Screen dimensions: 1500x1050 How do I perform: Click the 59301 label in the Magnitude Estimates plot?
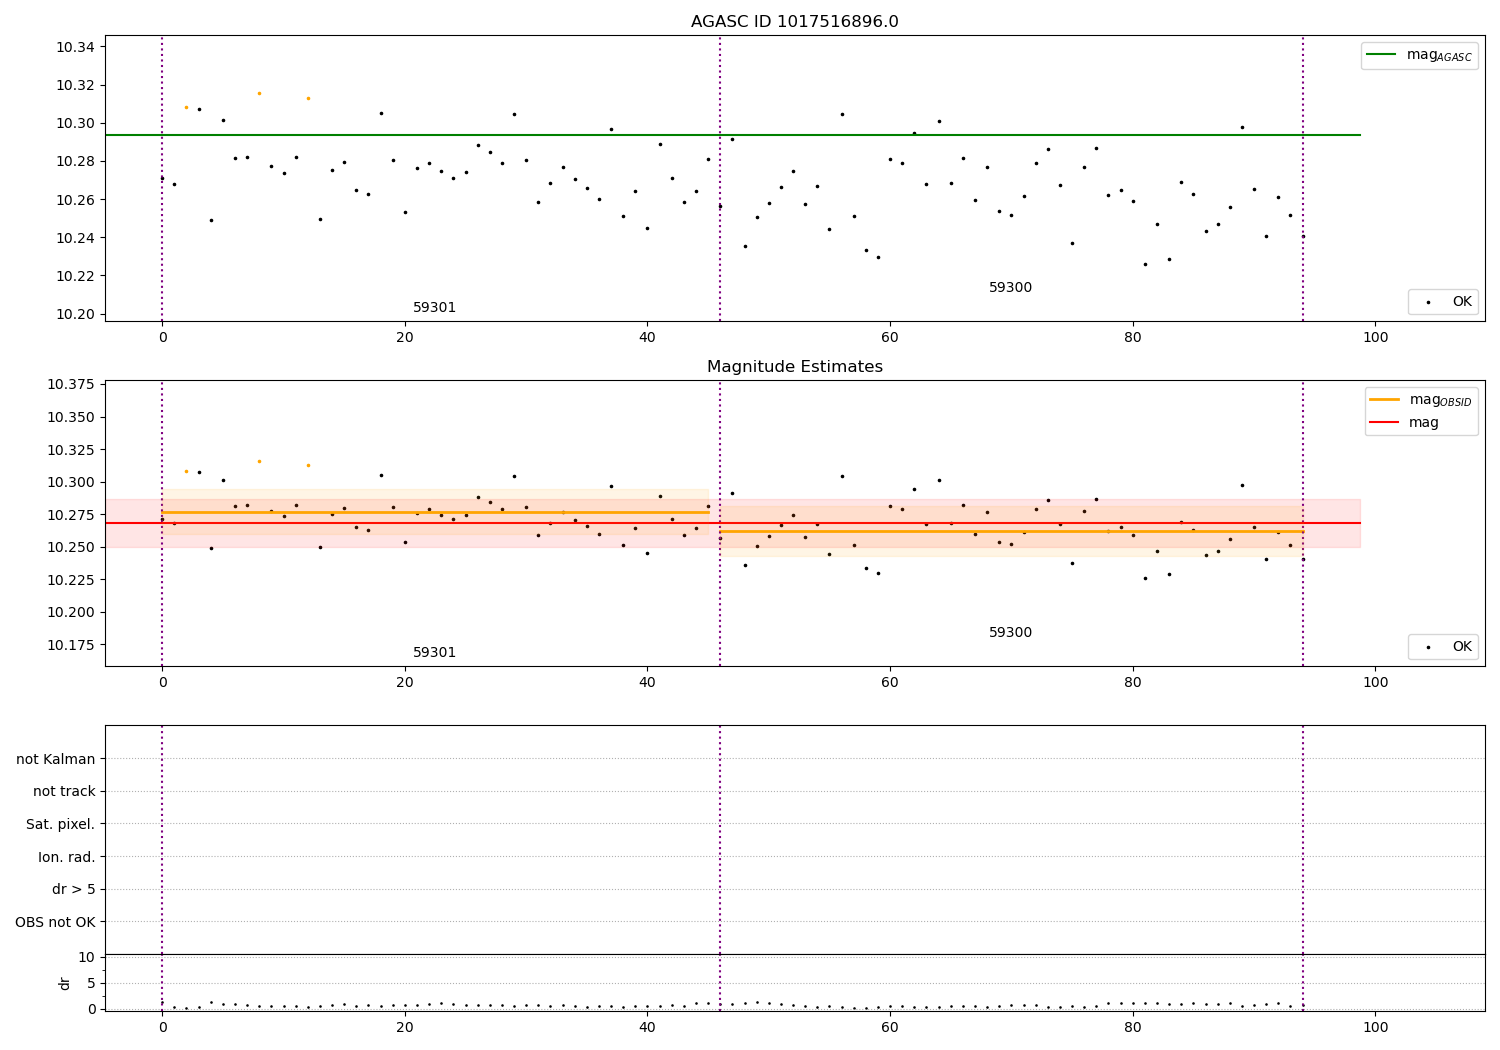click(435, 653)
